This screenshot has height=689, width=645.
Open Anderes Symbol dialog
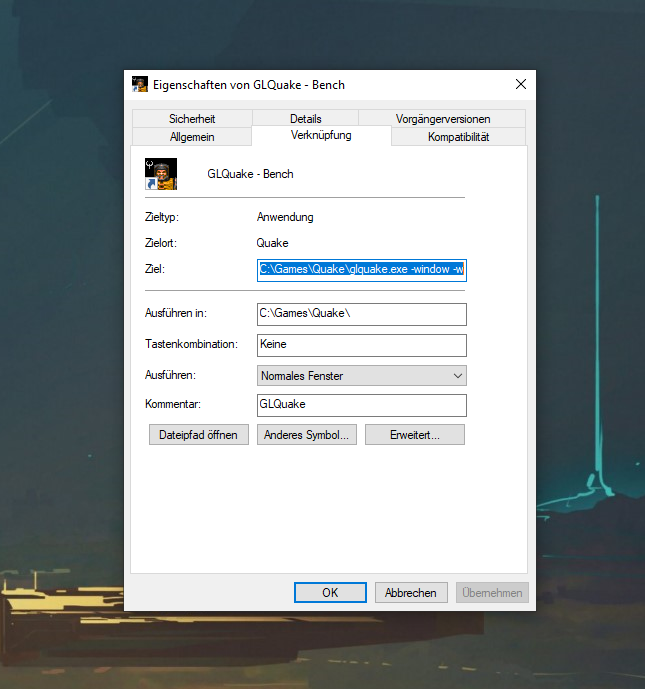click(307, 435)
